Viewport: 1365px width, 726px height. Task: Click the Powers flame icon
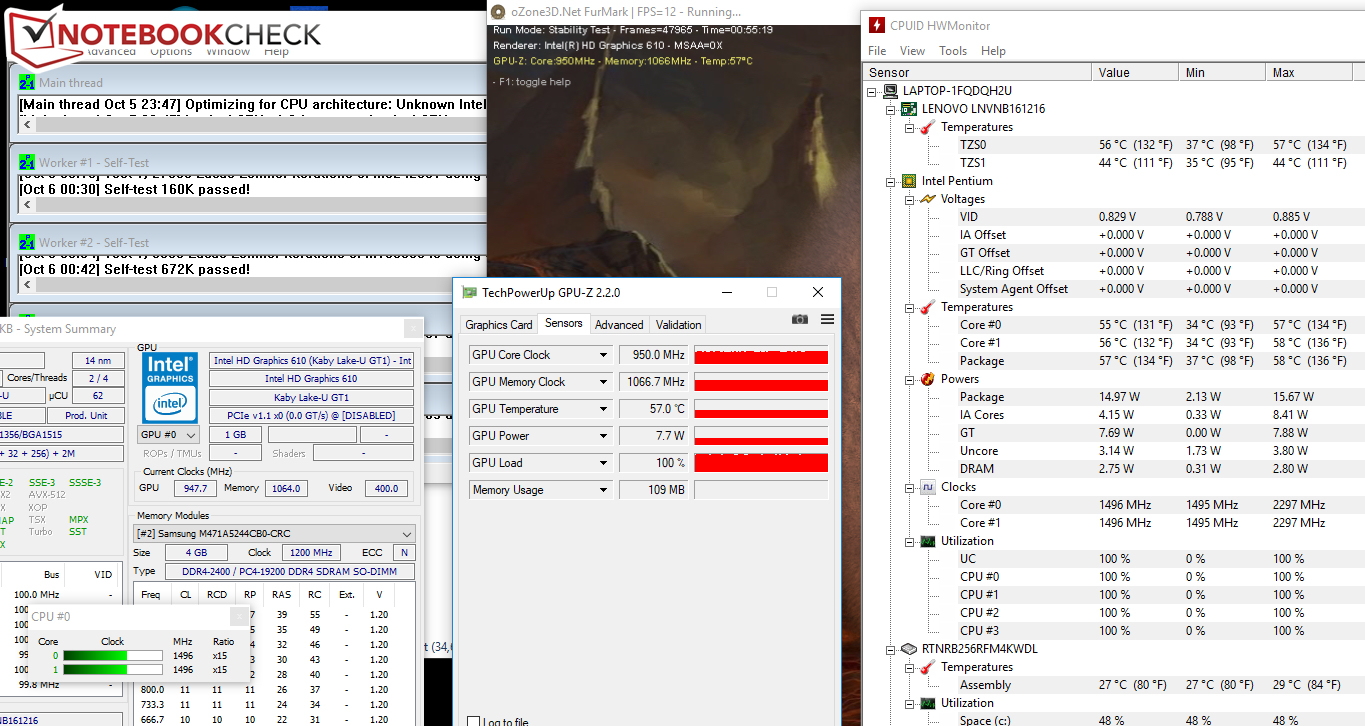(x=927, y=379)
